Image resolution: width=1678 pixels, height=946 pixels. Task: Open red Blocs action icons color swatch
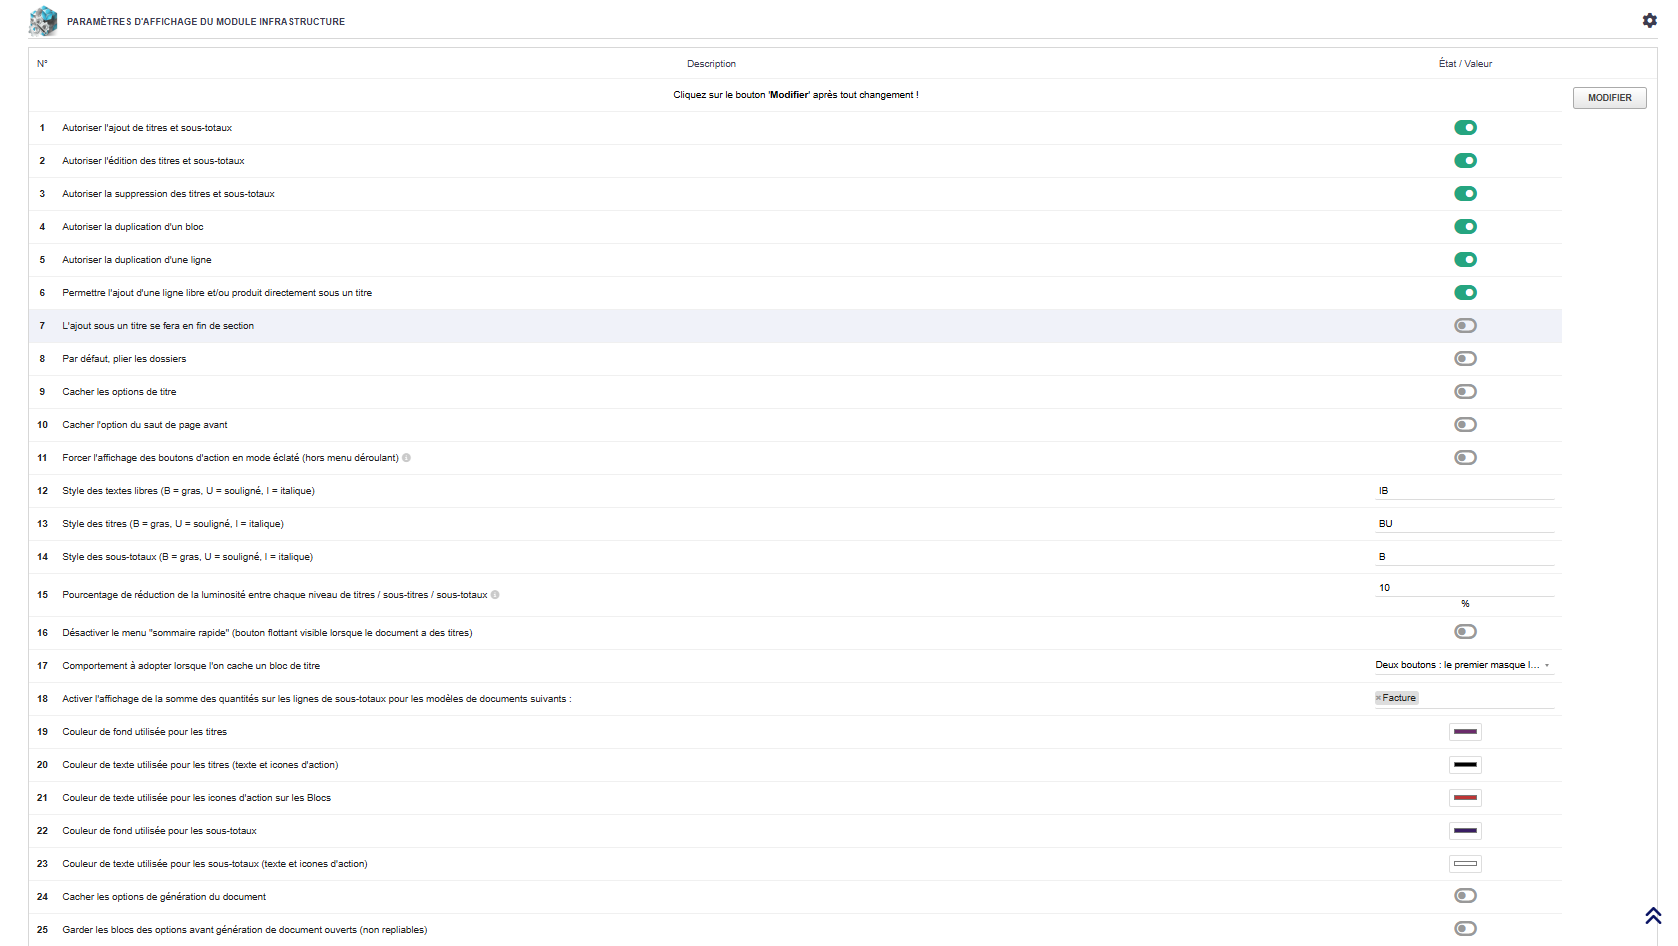(1465, 798)
